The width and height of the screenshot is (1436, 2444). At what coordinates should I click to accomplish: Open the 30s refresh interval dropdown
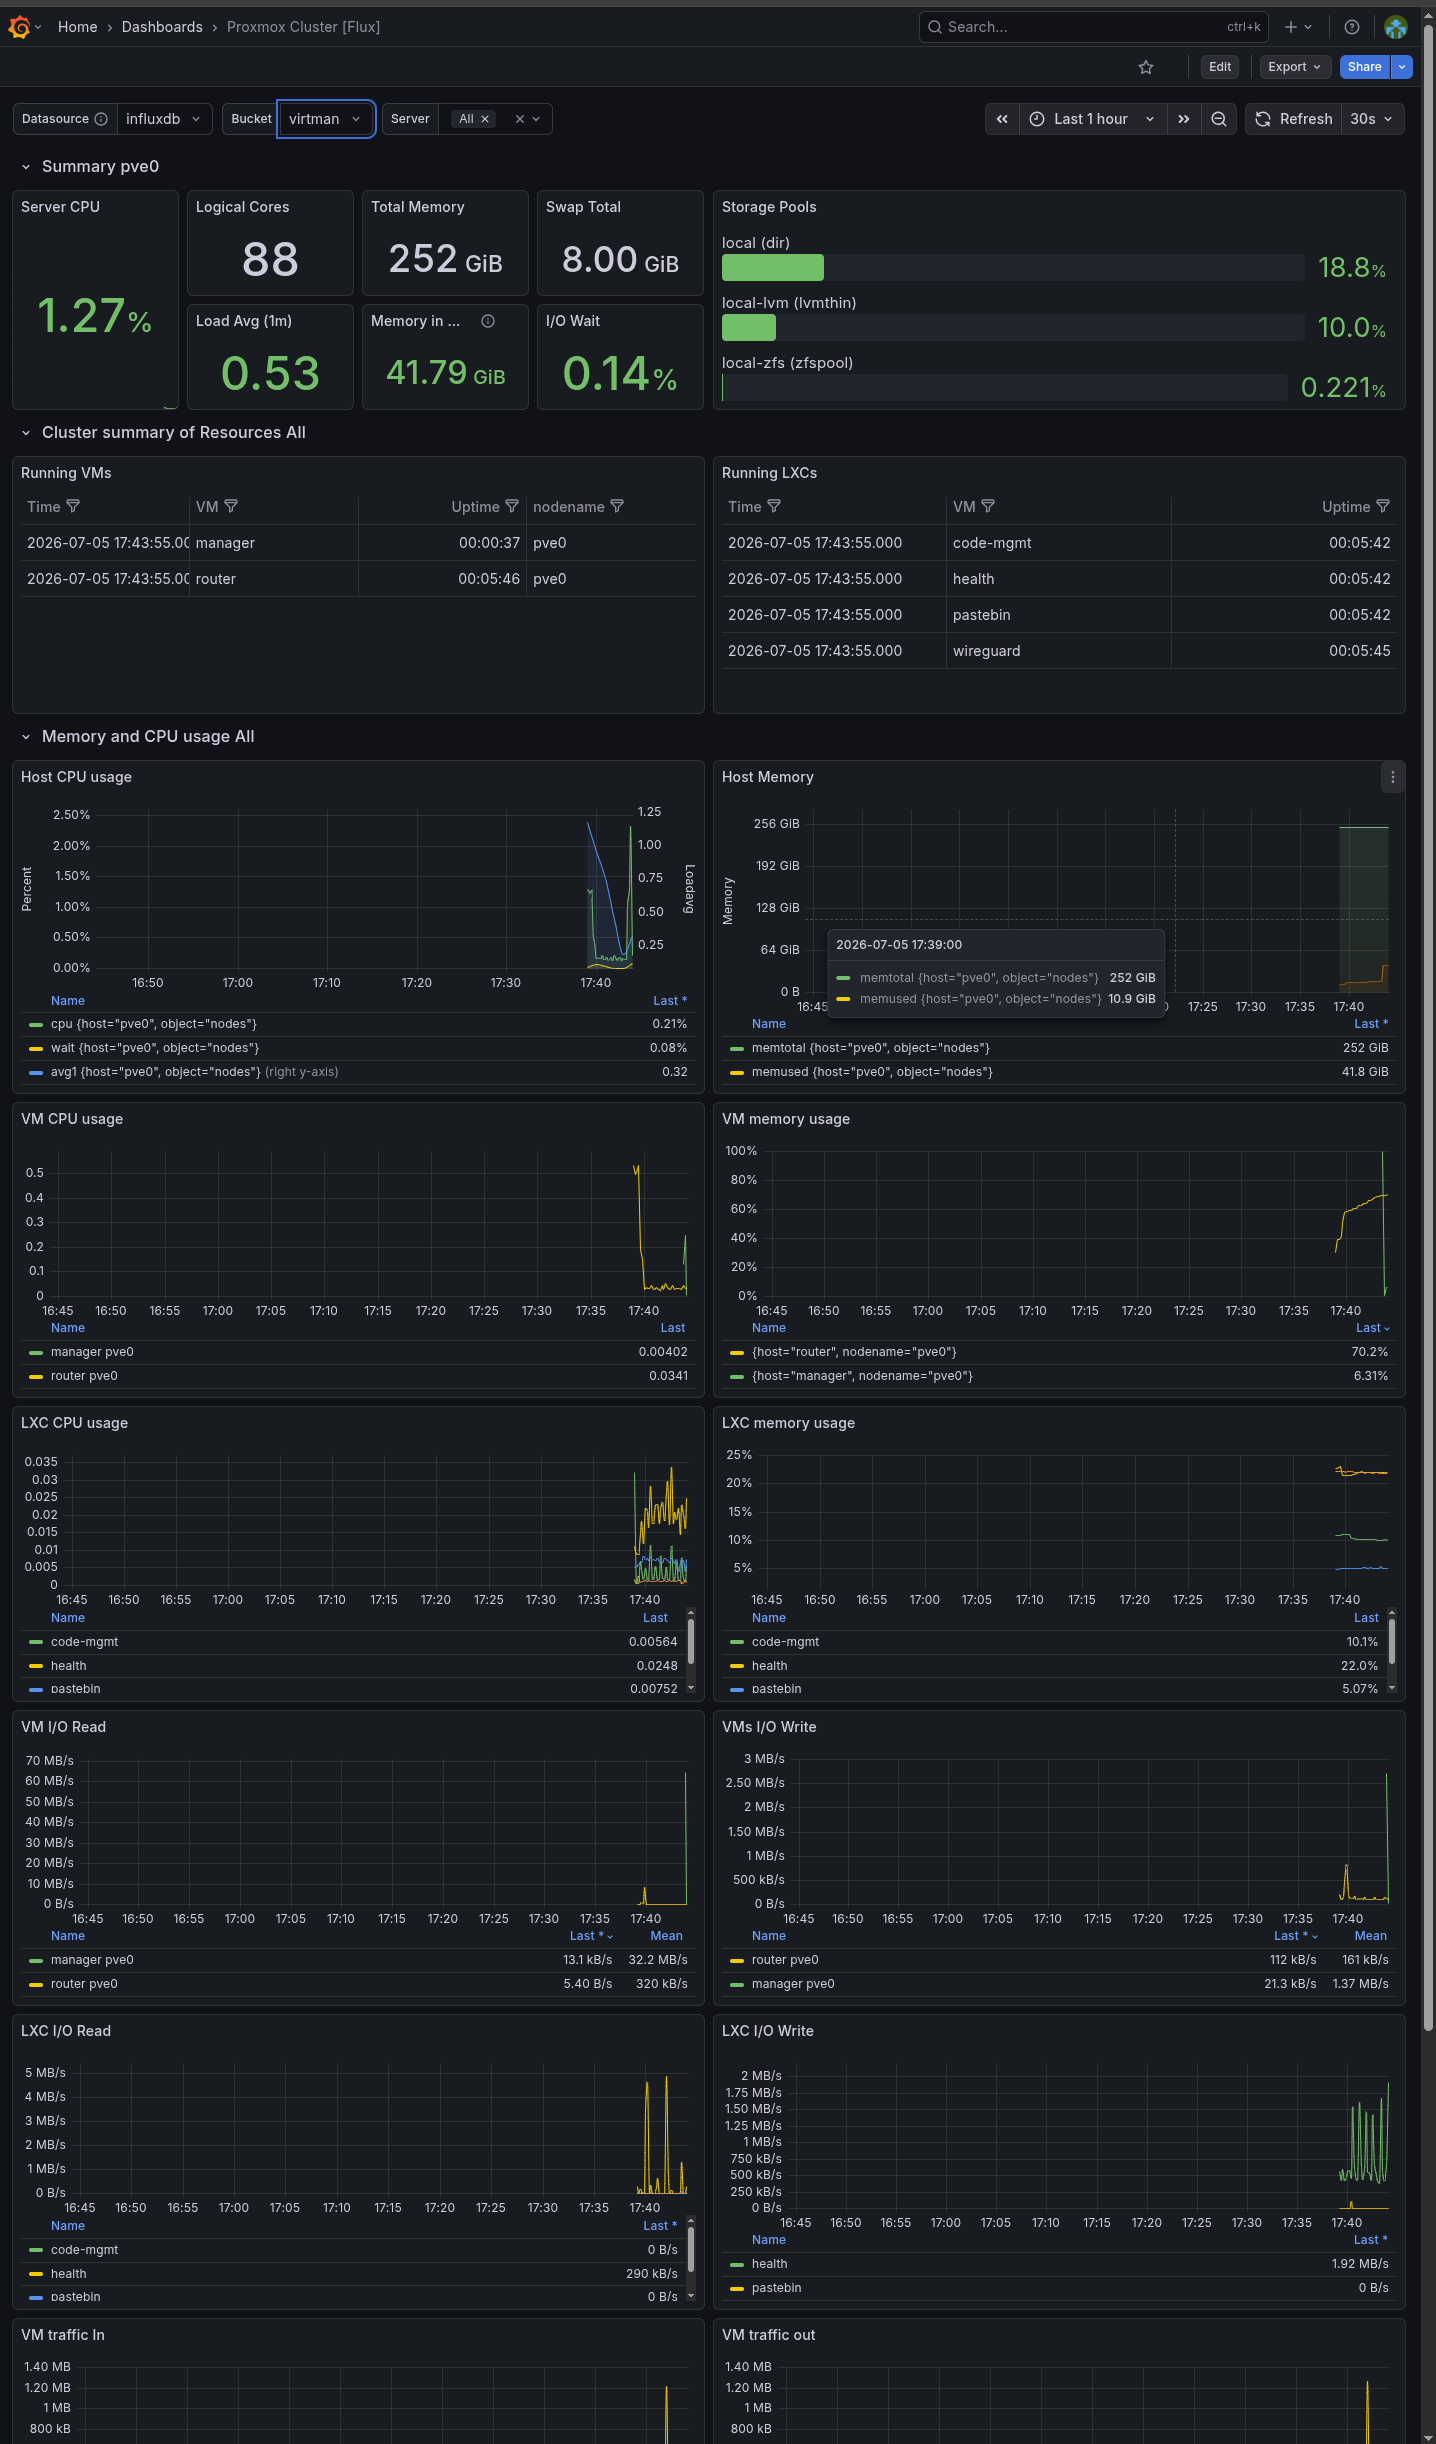[x=1372, y=119]
